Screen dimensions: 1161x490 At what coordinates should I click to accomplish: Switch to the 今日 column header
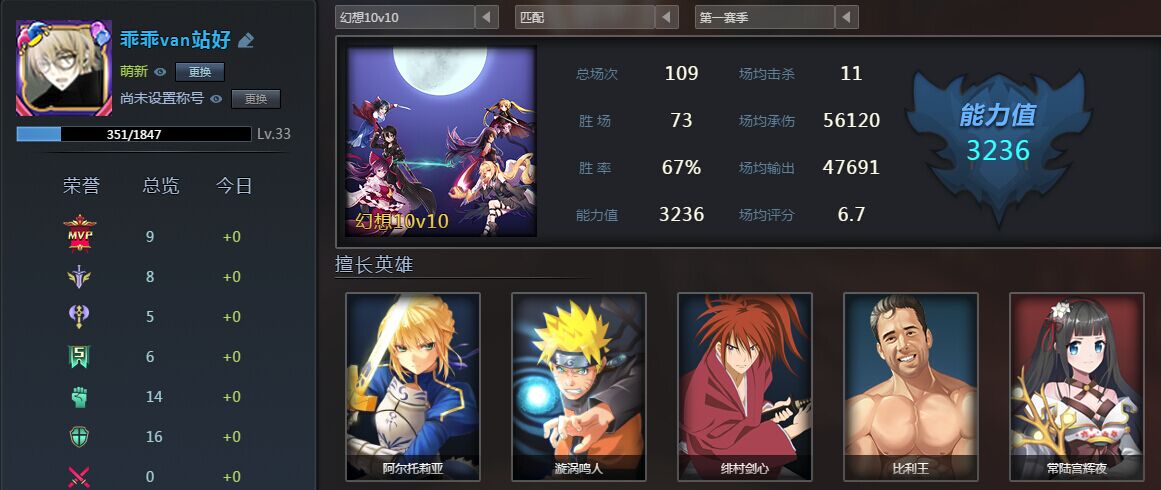[x=234, y=186]
